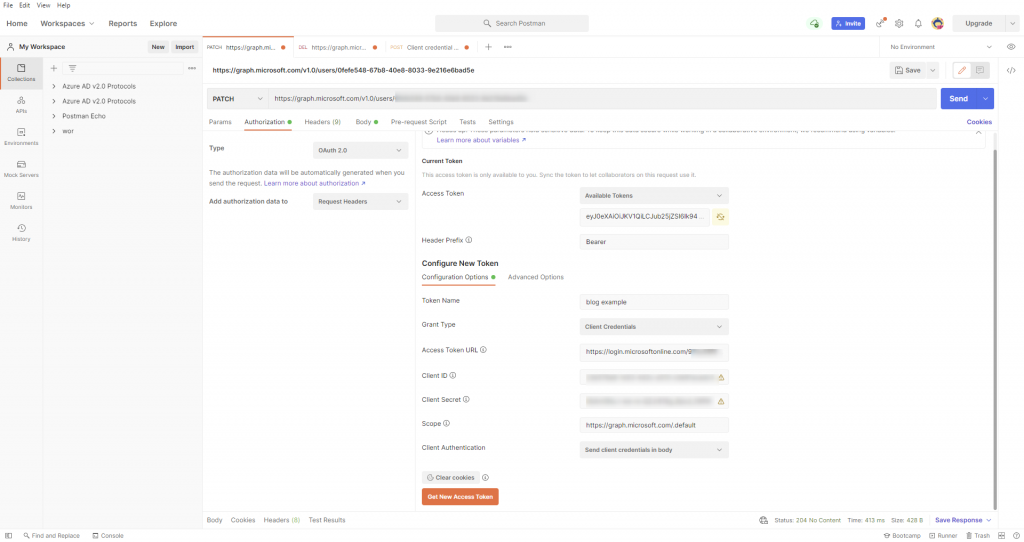Click the edit pencil icon
This screenshot has width=1024, height=542.
pos(962,71)
